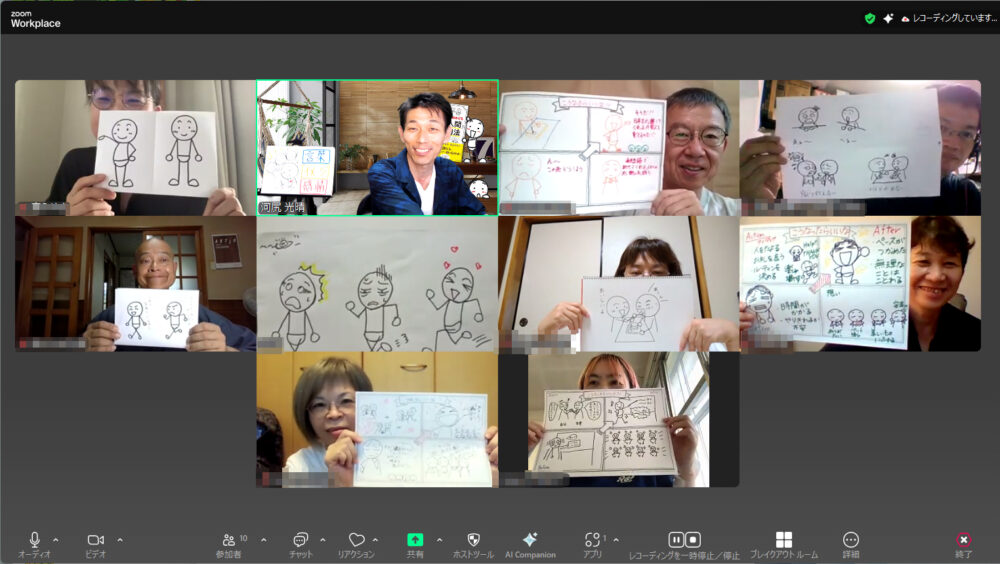This screenshot has width=1000, height=564.
Task: Open the participants (参加者) panel
Action: 229,540
